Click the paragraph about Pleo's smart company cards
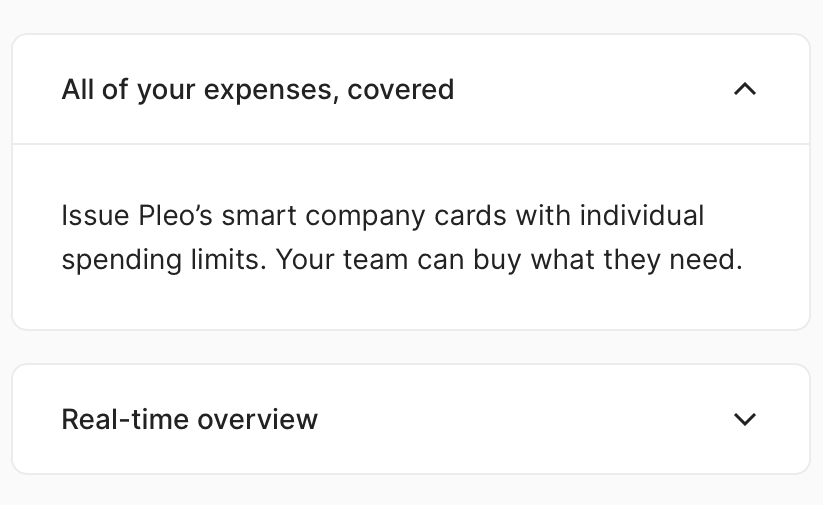823x505 pixels. [x=400, y=238]
